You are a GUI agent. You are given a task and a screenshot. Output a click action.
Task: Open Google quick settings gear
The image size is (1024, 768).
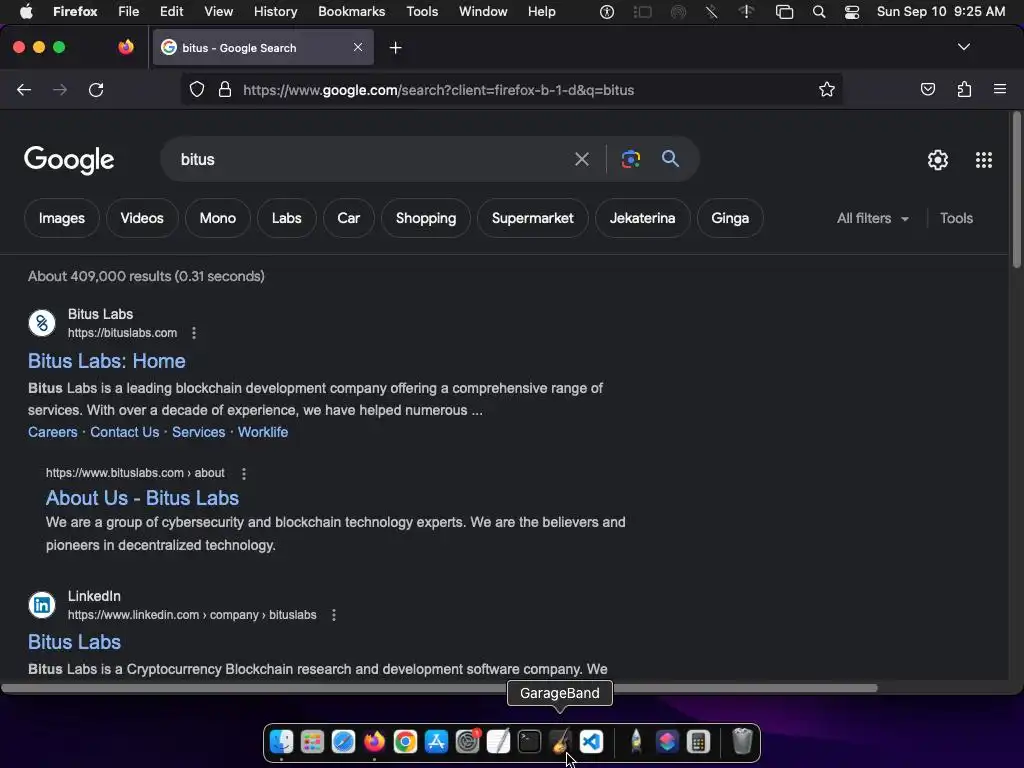tap(938, 160)
